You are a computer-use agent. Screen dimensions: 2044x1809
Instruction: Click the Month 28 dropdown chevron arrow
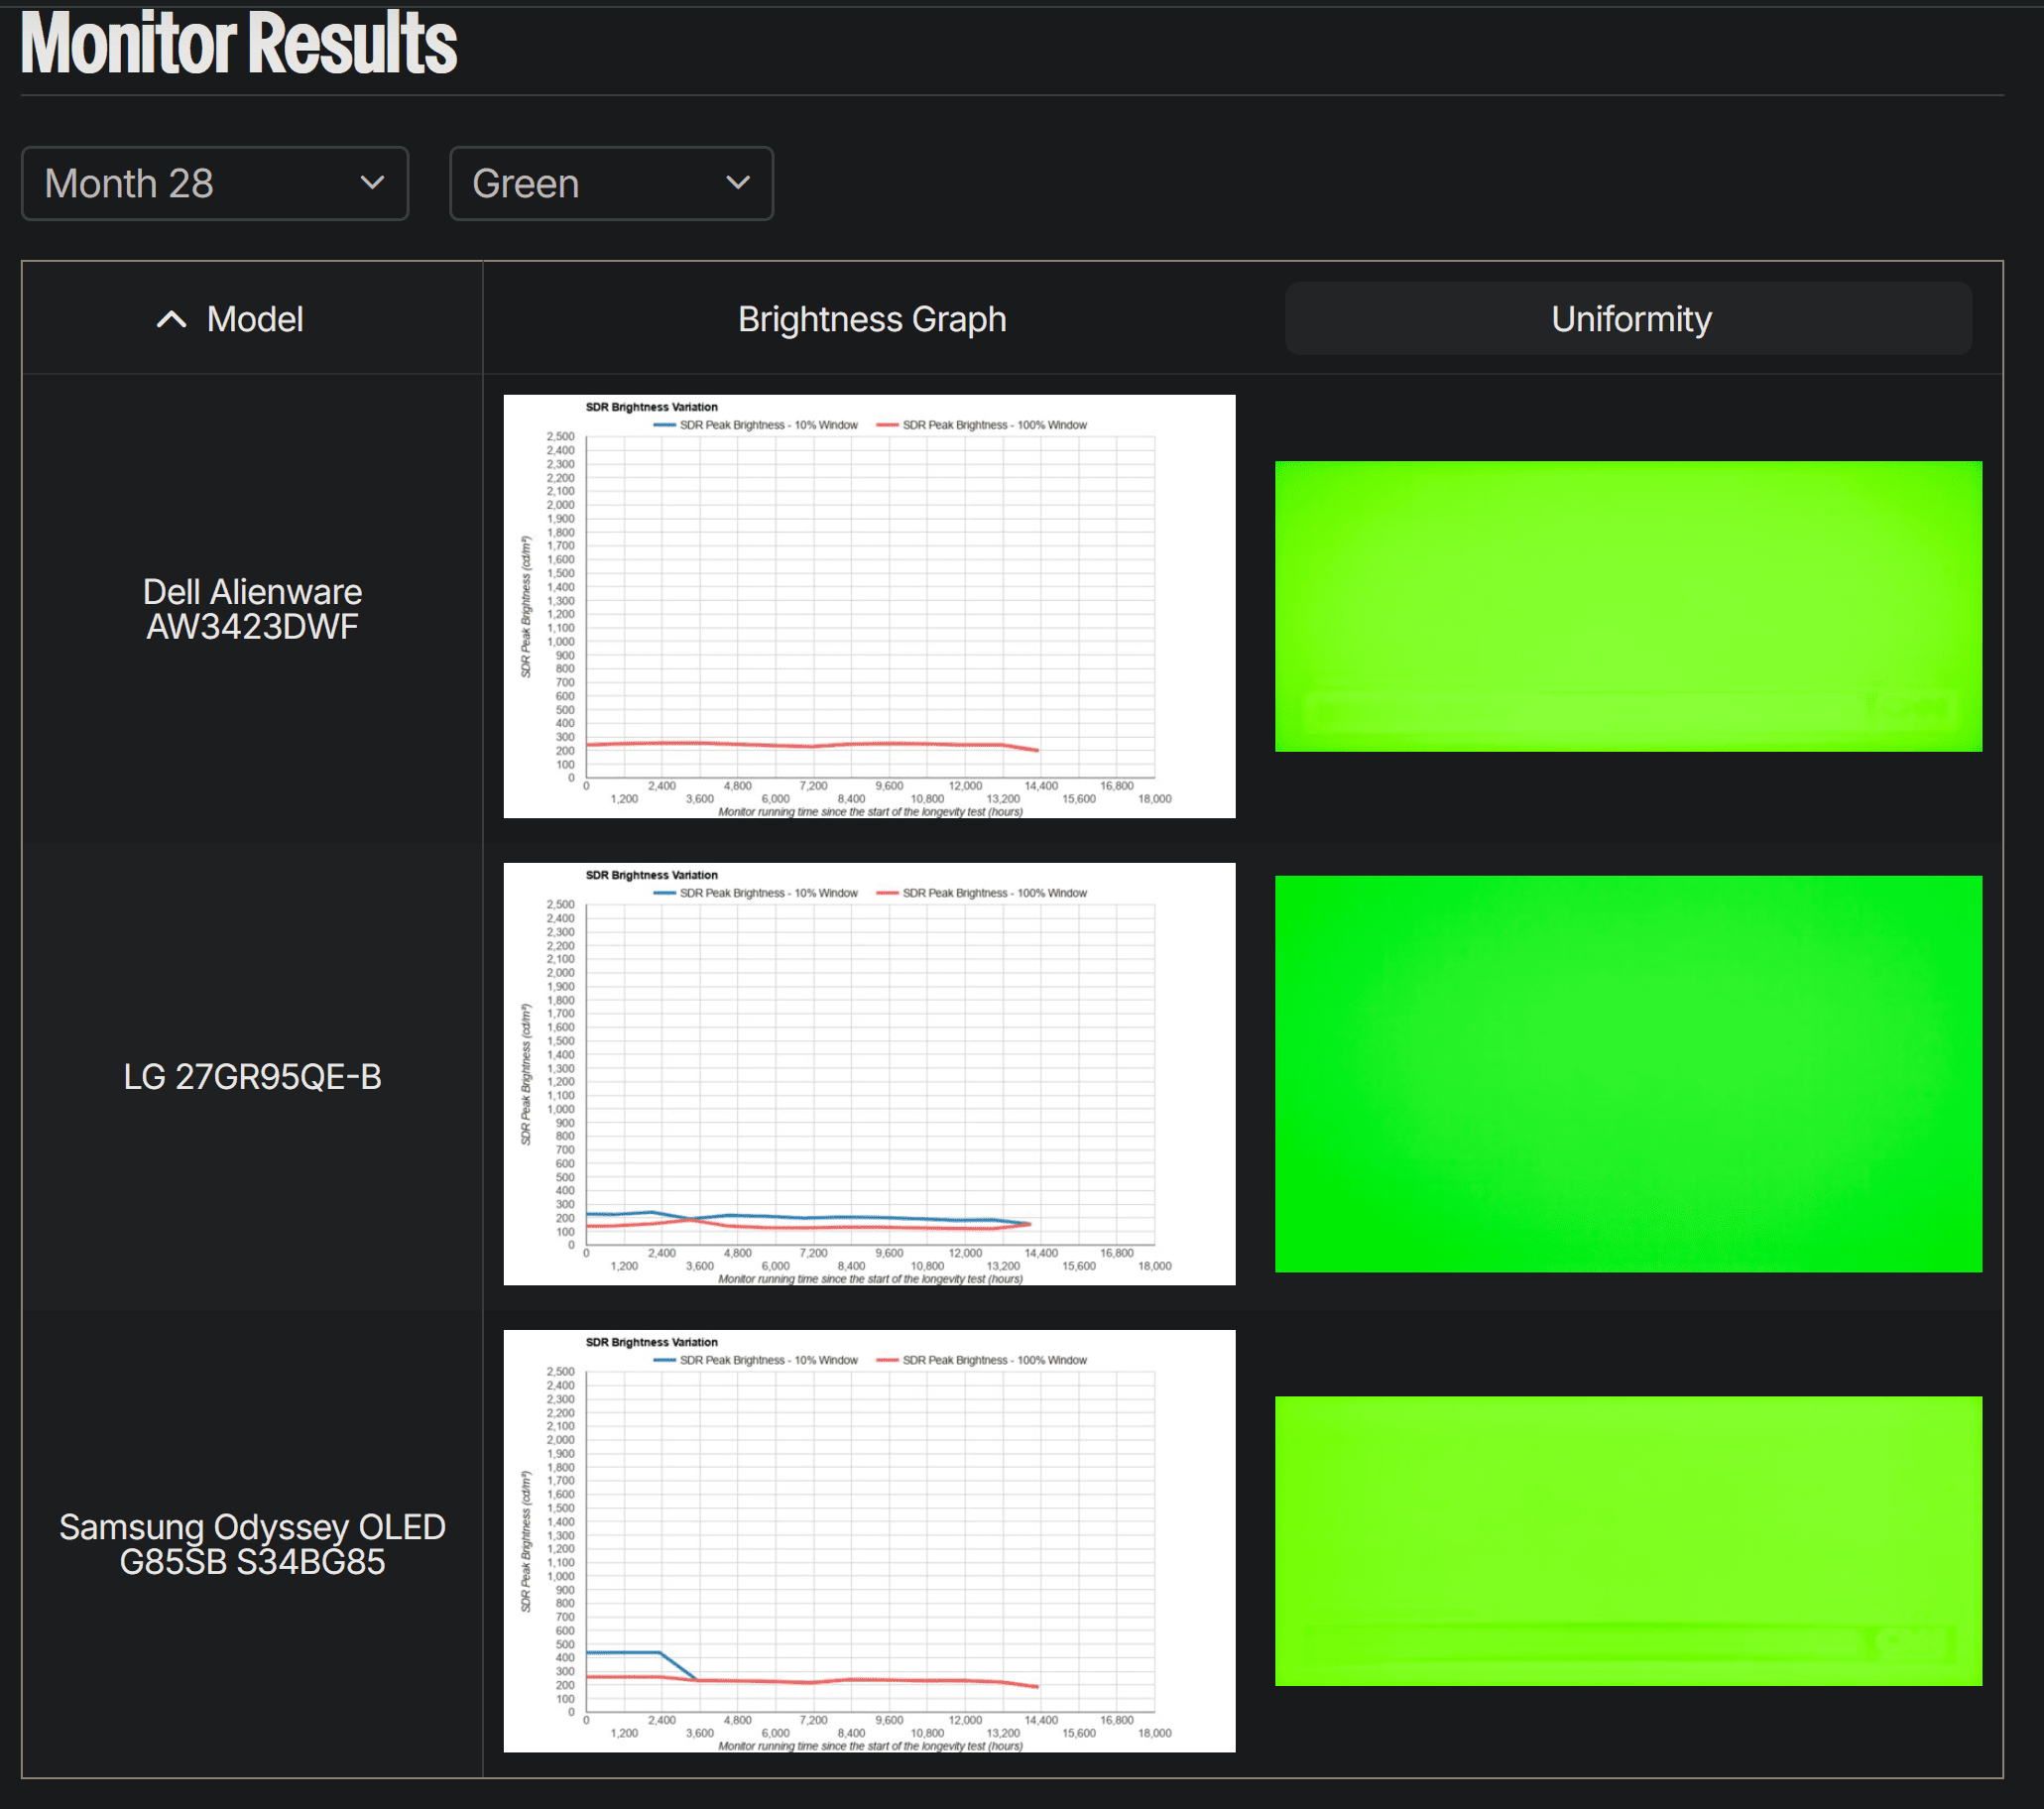click(372, 183)
